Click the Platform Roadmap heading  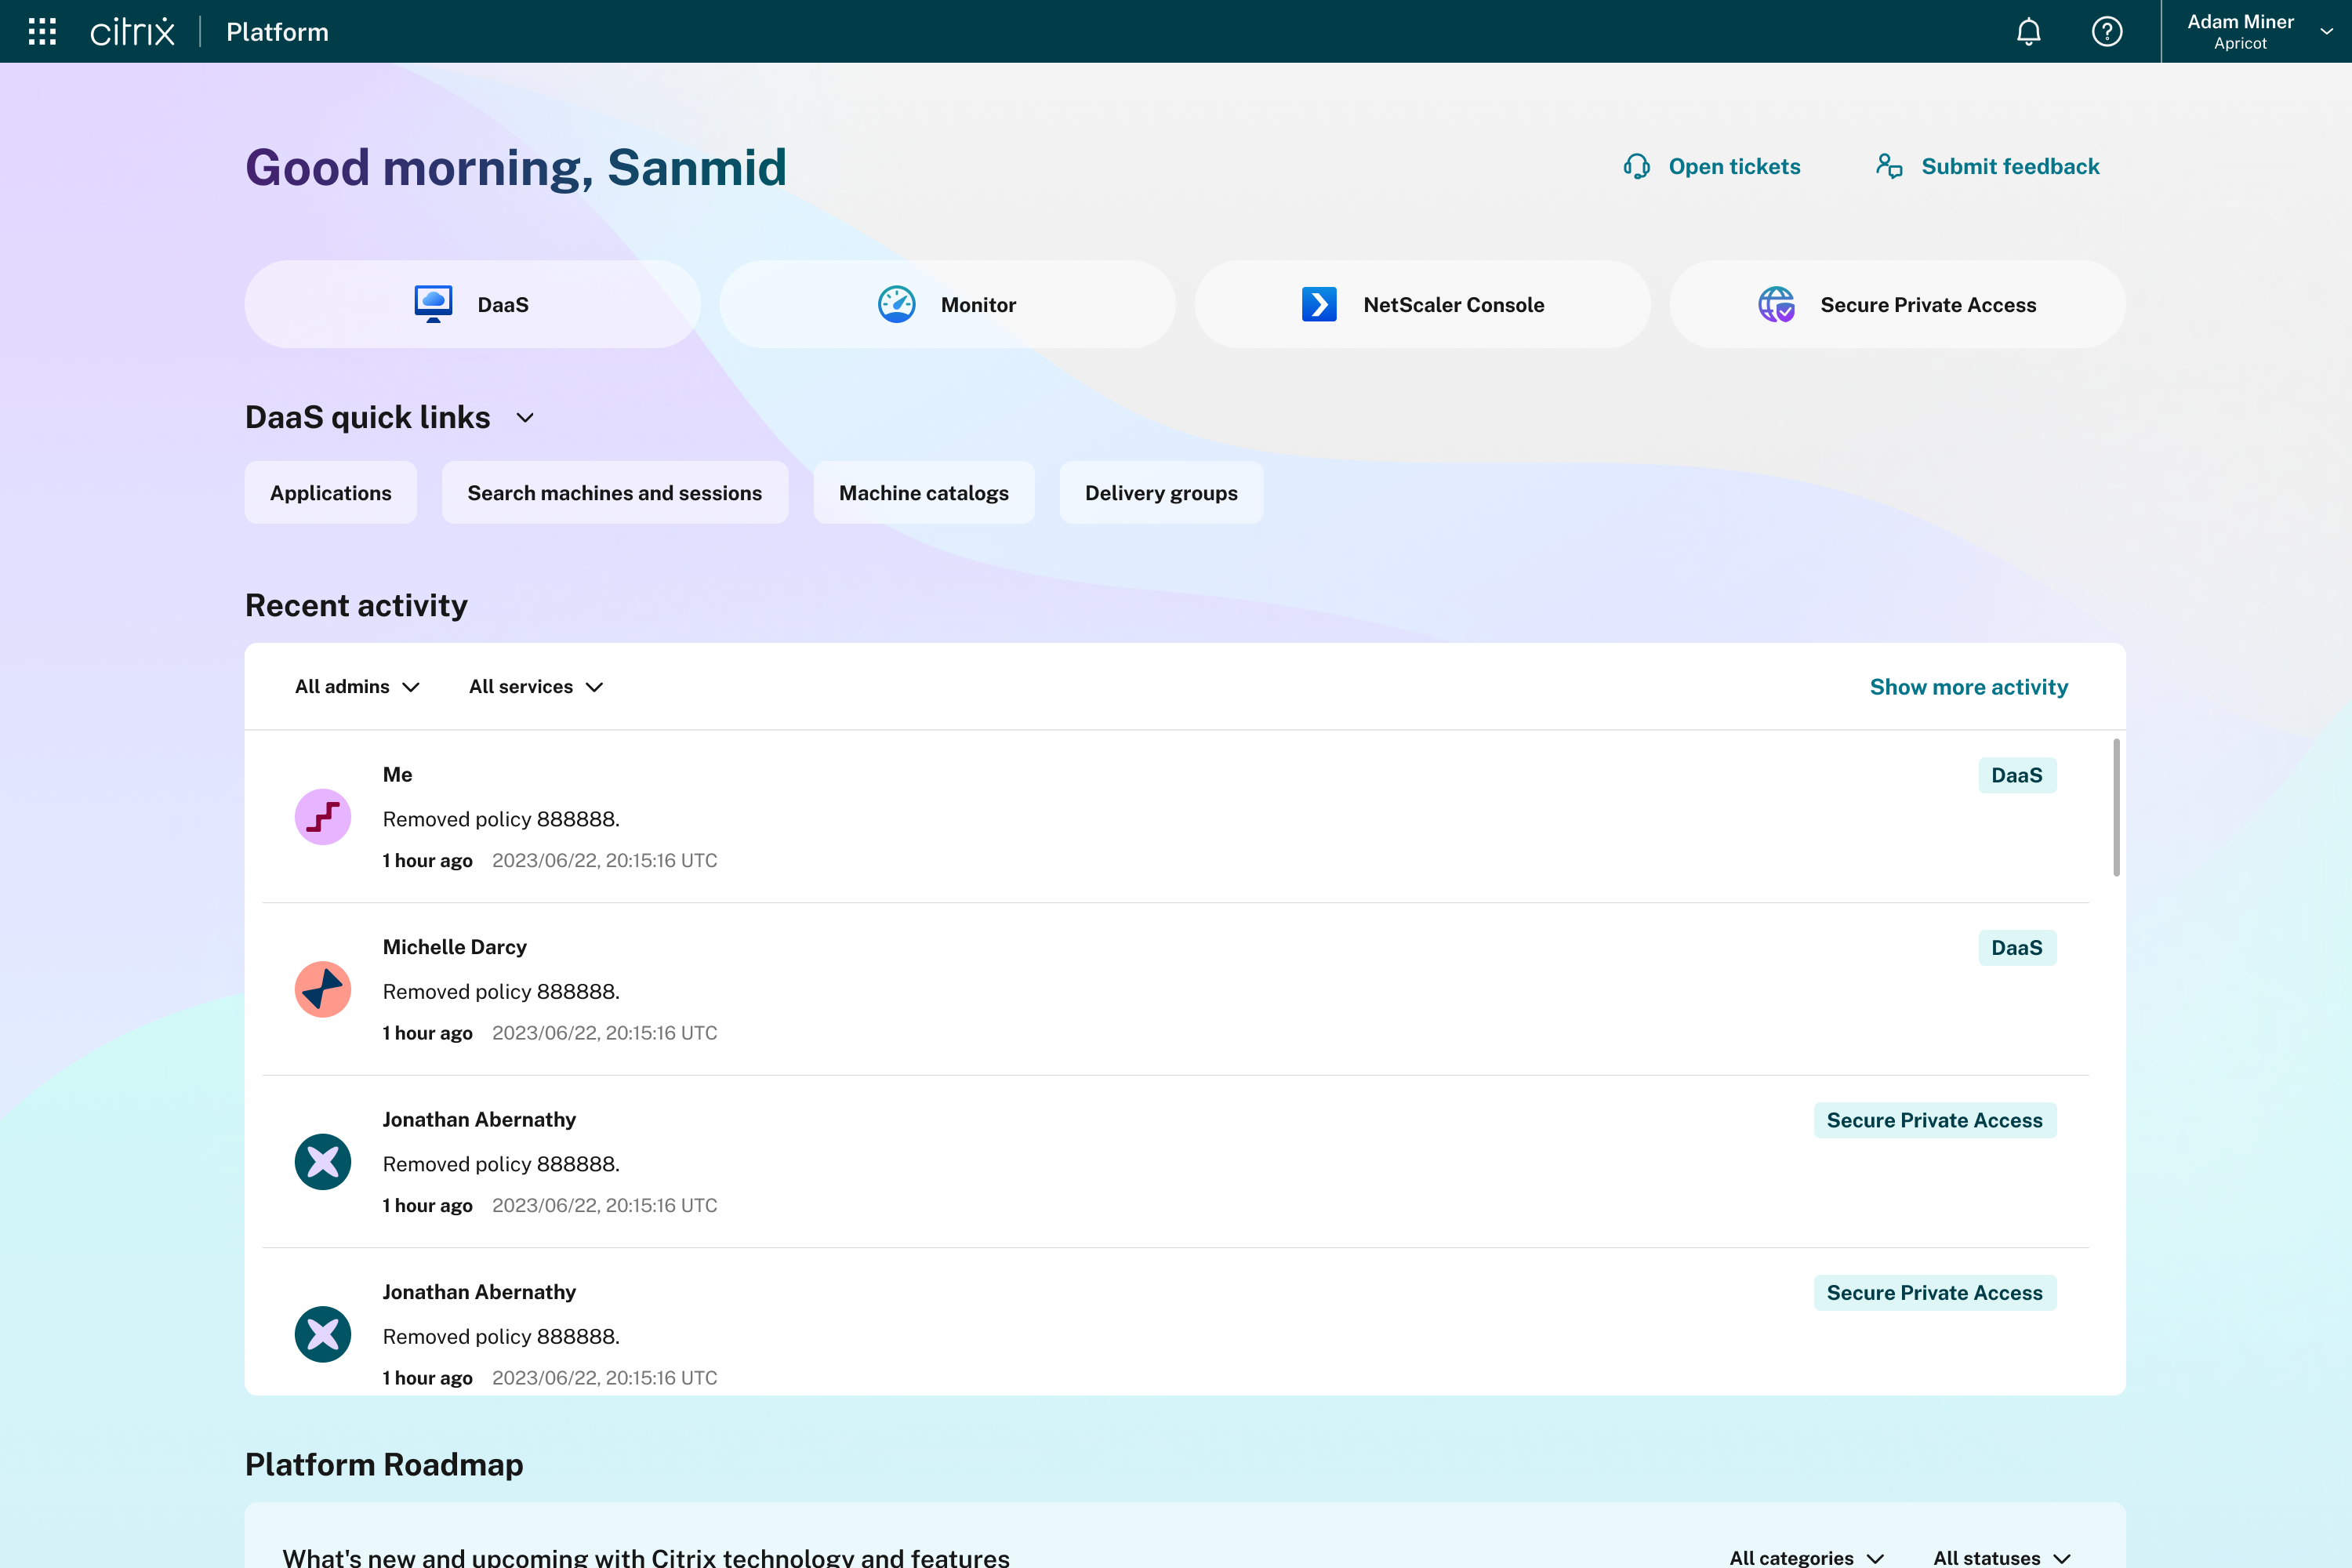tap(384, 1464)
